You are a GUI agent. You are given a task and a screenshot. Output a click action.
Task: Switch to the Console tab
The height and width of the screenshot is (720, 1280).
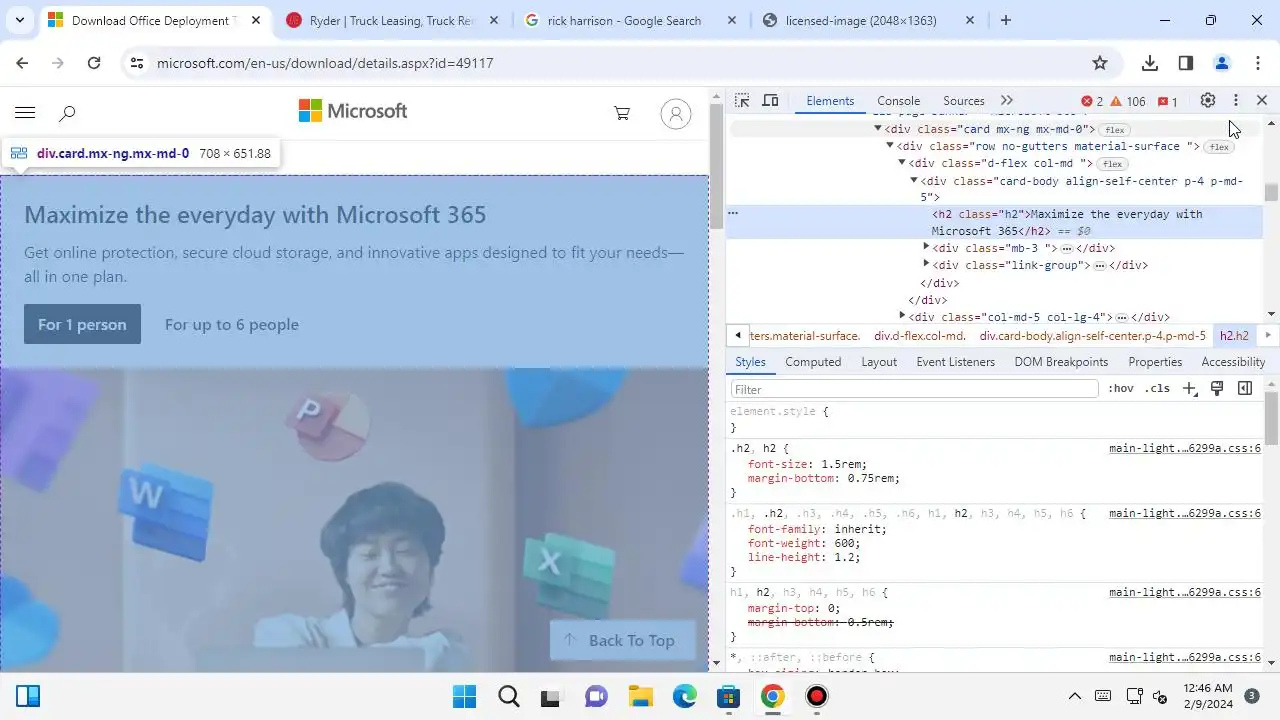pos(898,101)
